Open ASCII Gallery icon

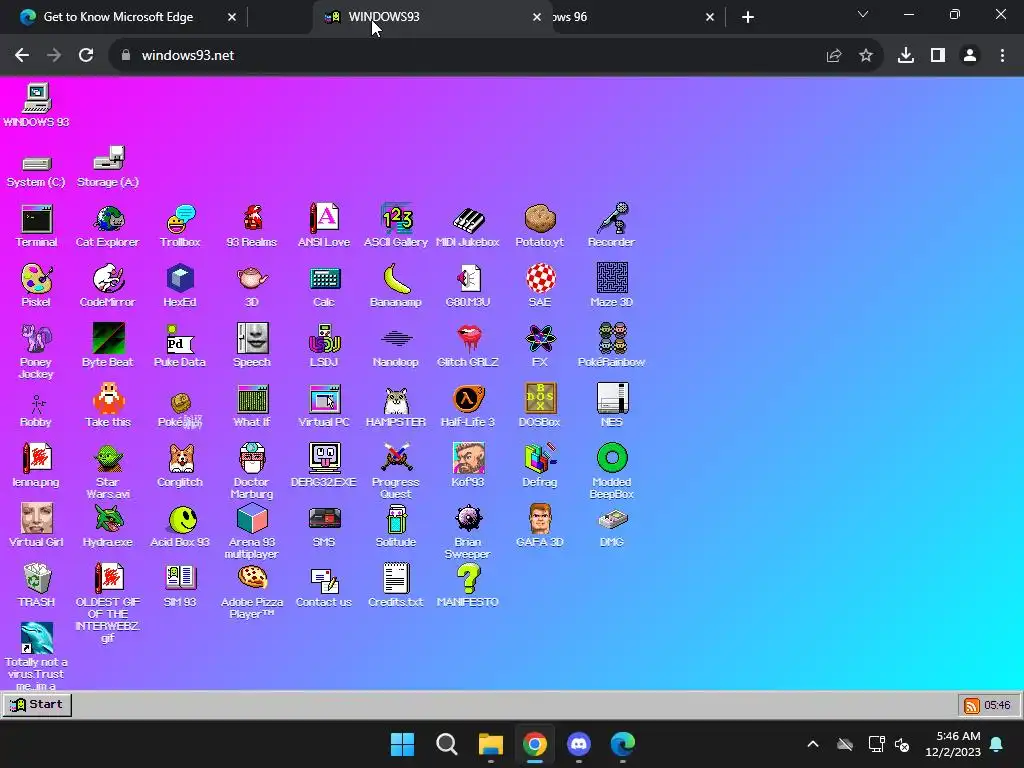click(x=396, y=226)
